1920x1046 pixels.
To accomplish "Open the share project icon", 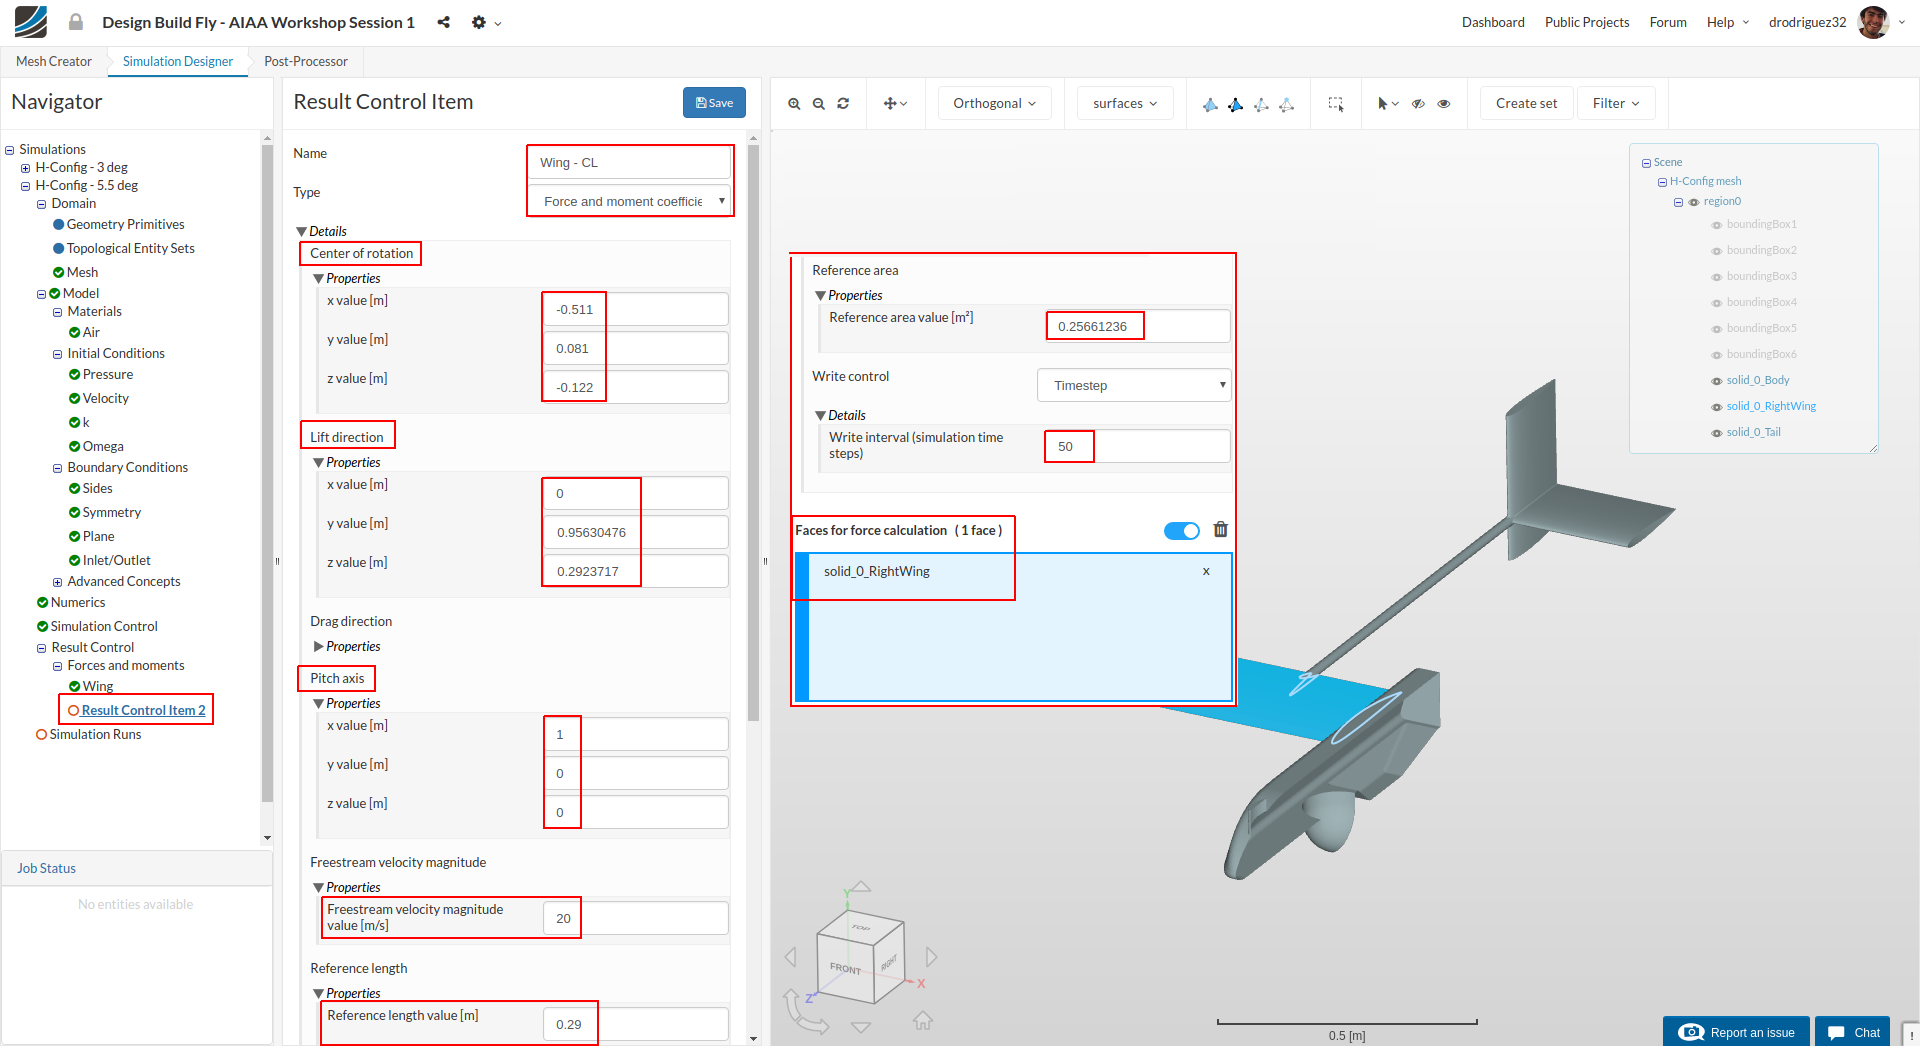I will pos(443,22).
